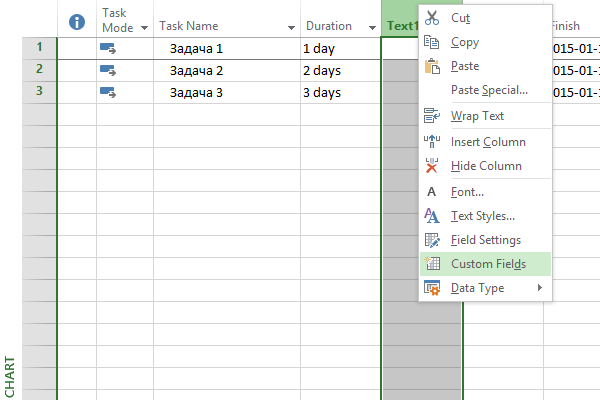Click the info indicator column icon
This screenshot has width=600, height=400.
coord(77,21)
